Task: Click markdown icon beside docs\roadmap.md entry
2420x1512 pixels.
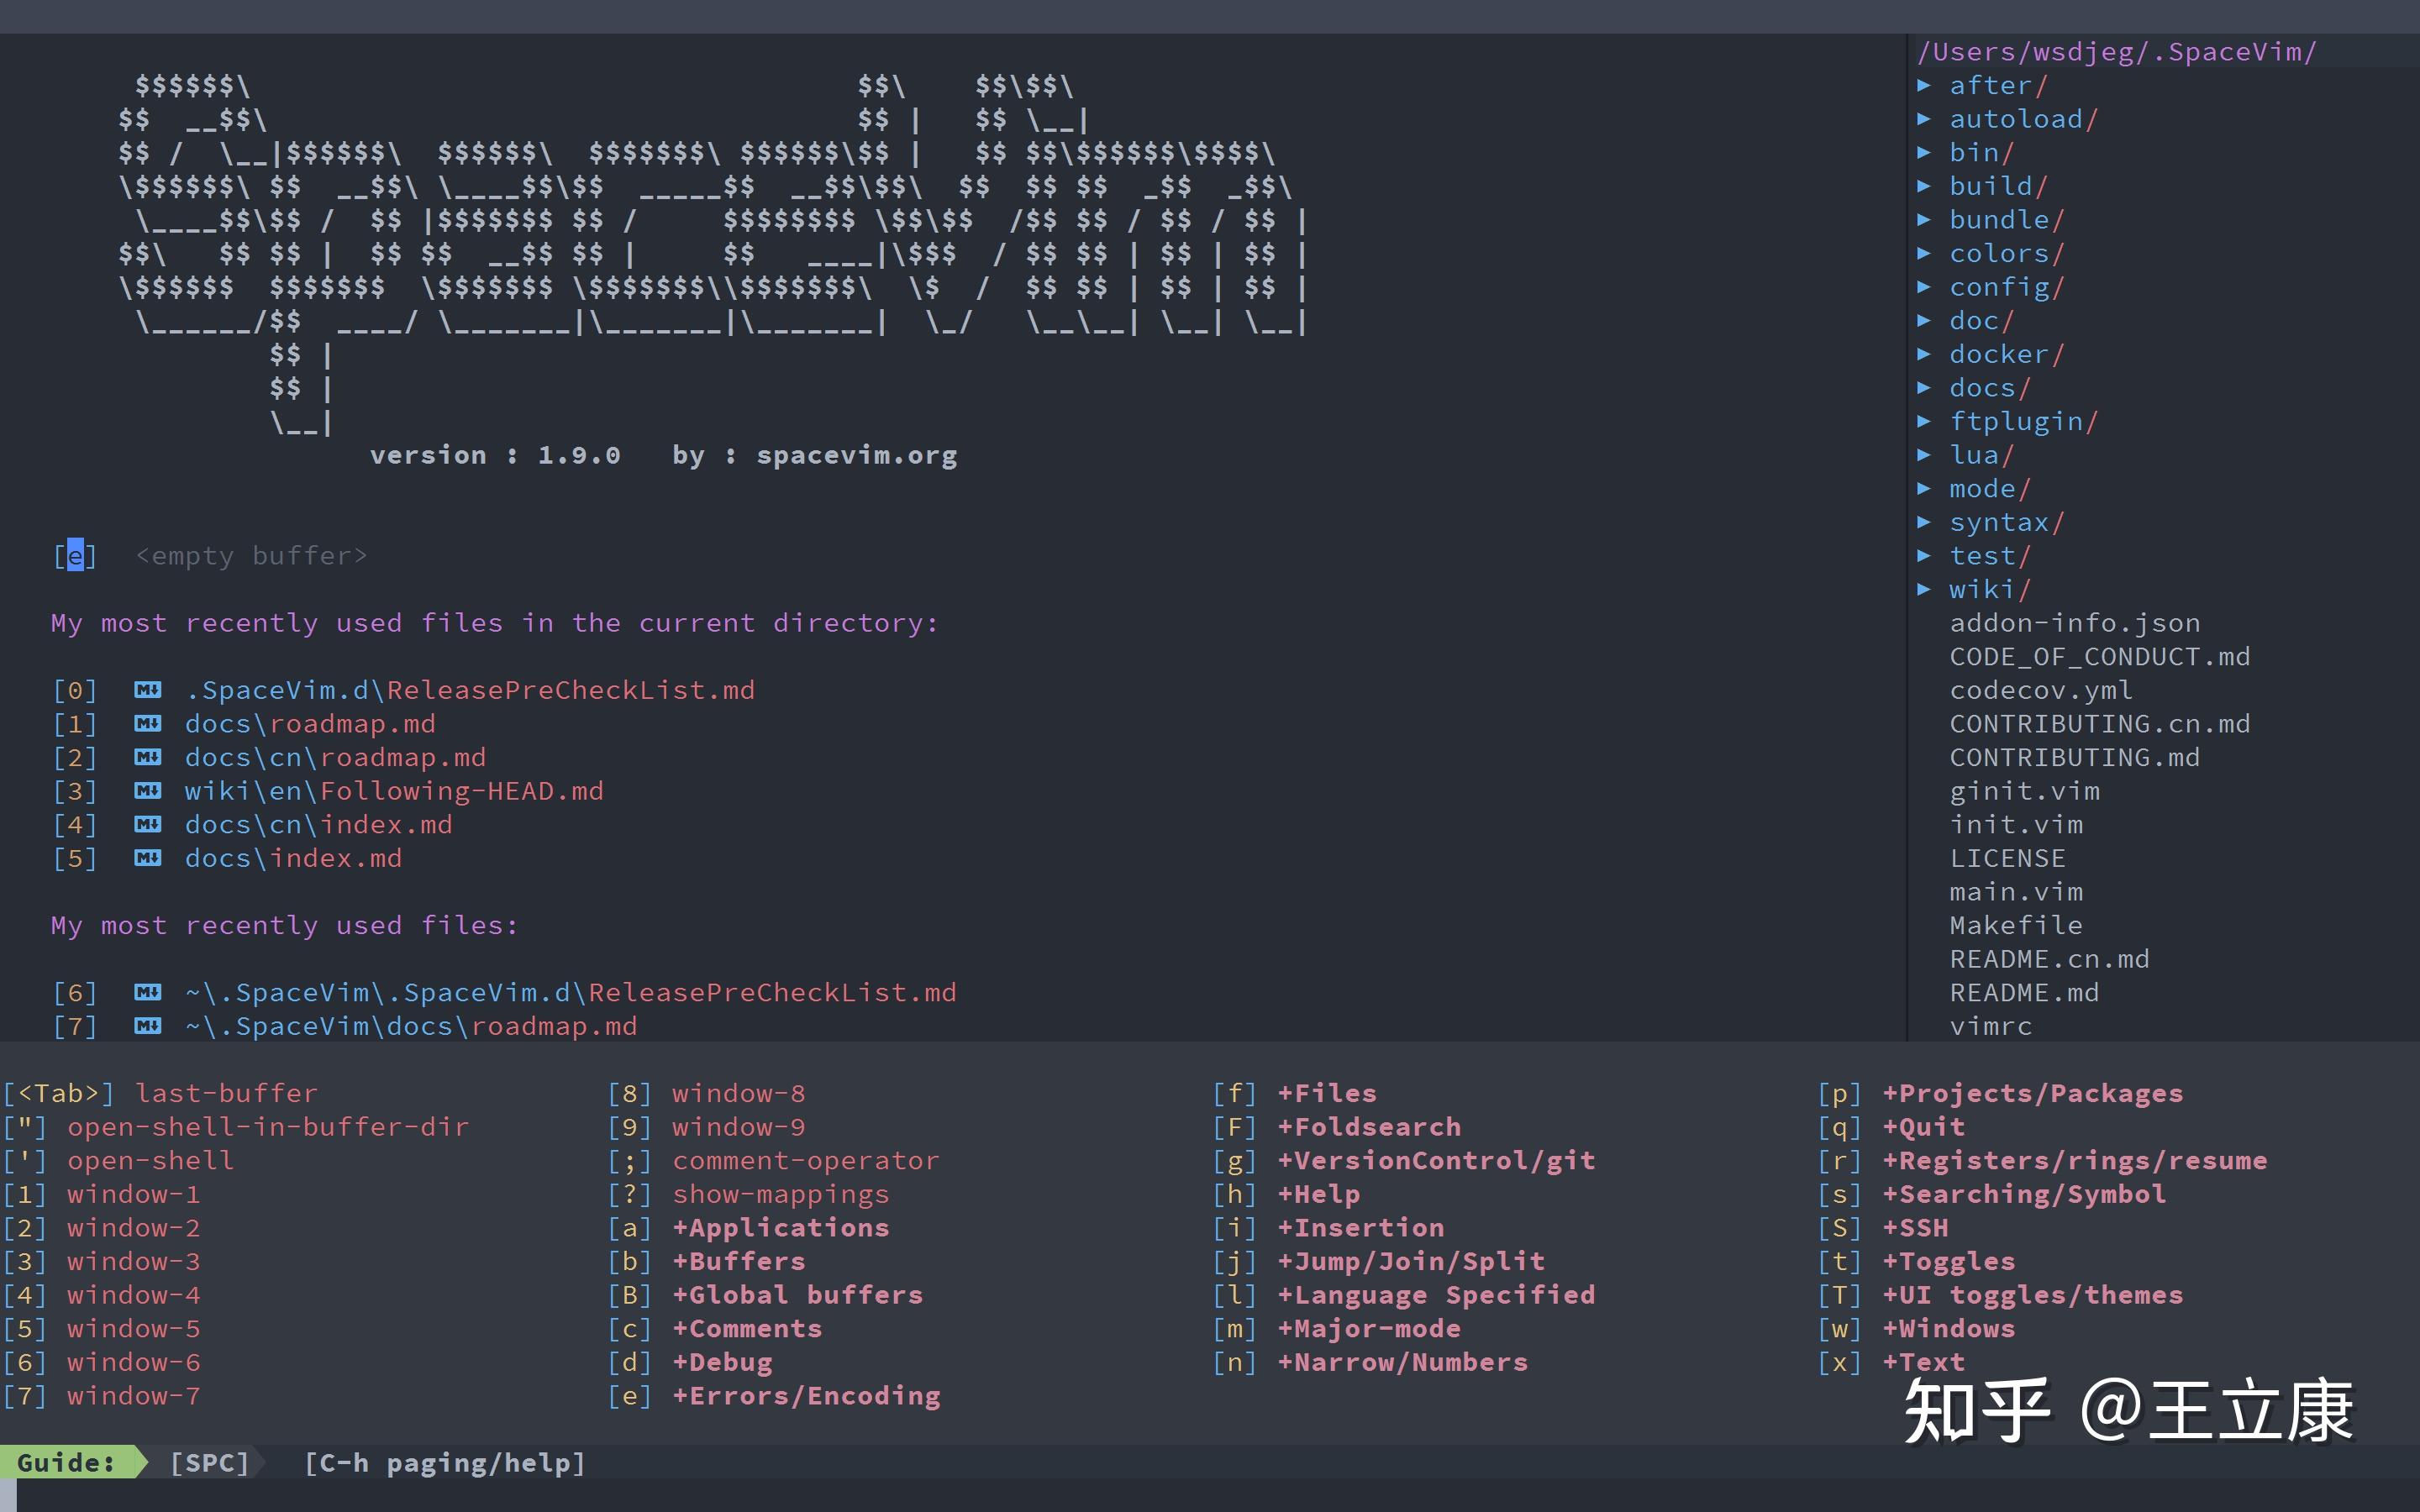Action: pos(148,723)
